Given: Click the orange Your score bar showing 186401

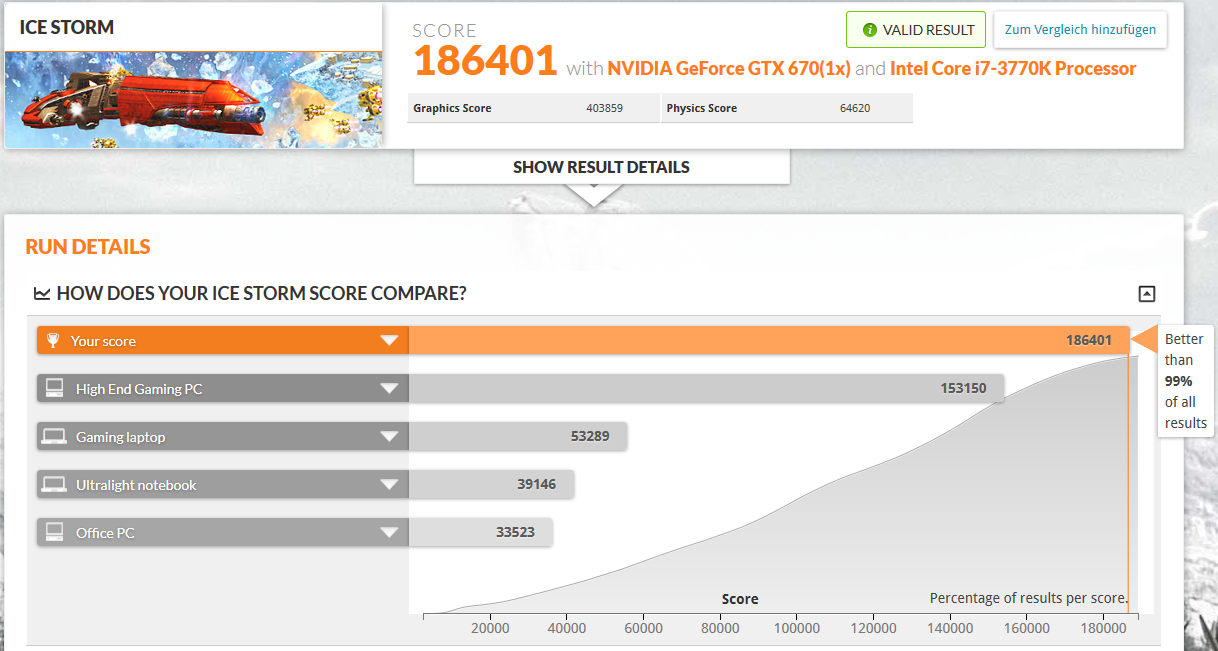Looking at the screenshot, I should click(769, 341).
